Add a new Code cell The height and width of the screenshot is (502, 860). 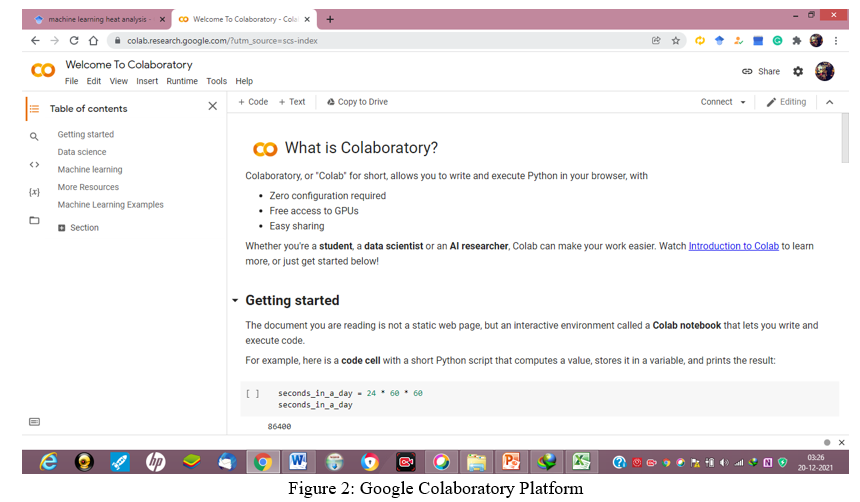pyautogui.click(x=253, y=102)
